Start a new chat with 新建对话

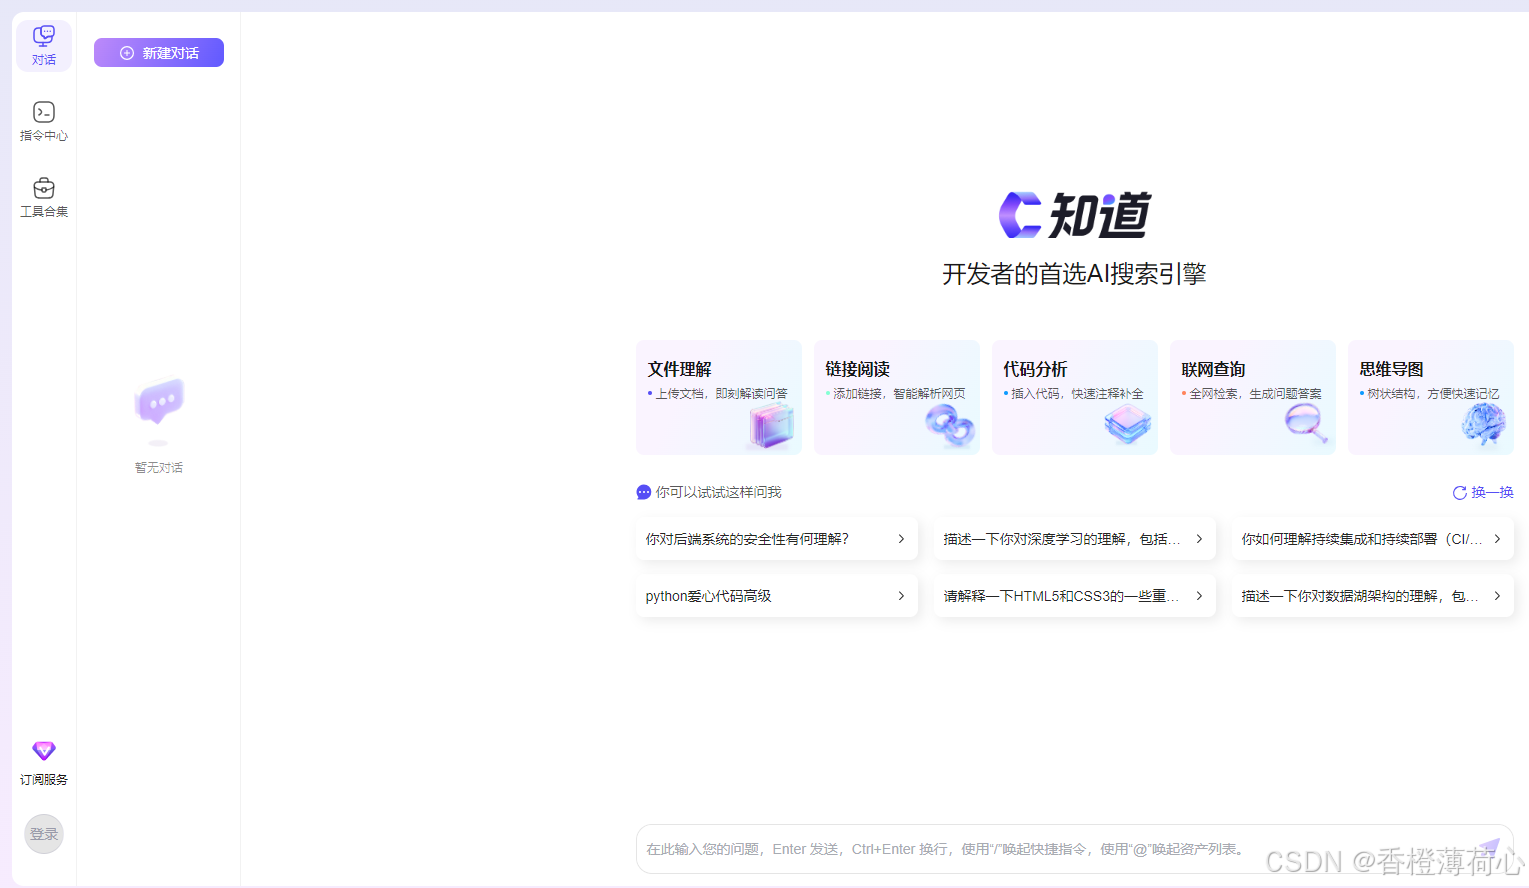(x=159, y=53)
